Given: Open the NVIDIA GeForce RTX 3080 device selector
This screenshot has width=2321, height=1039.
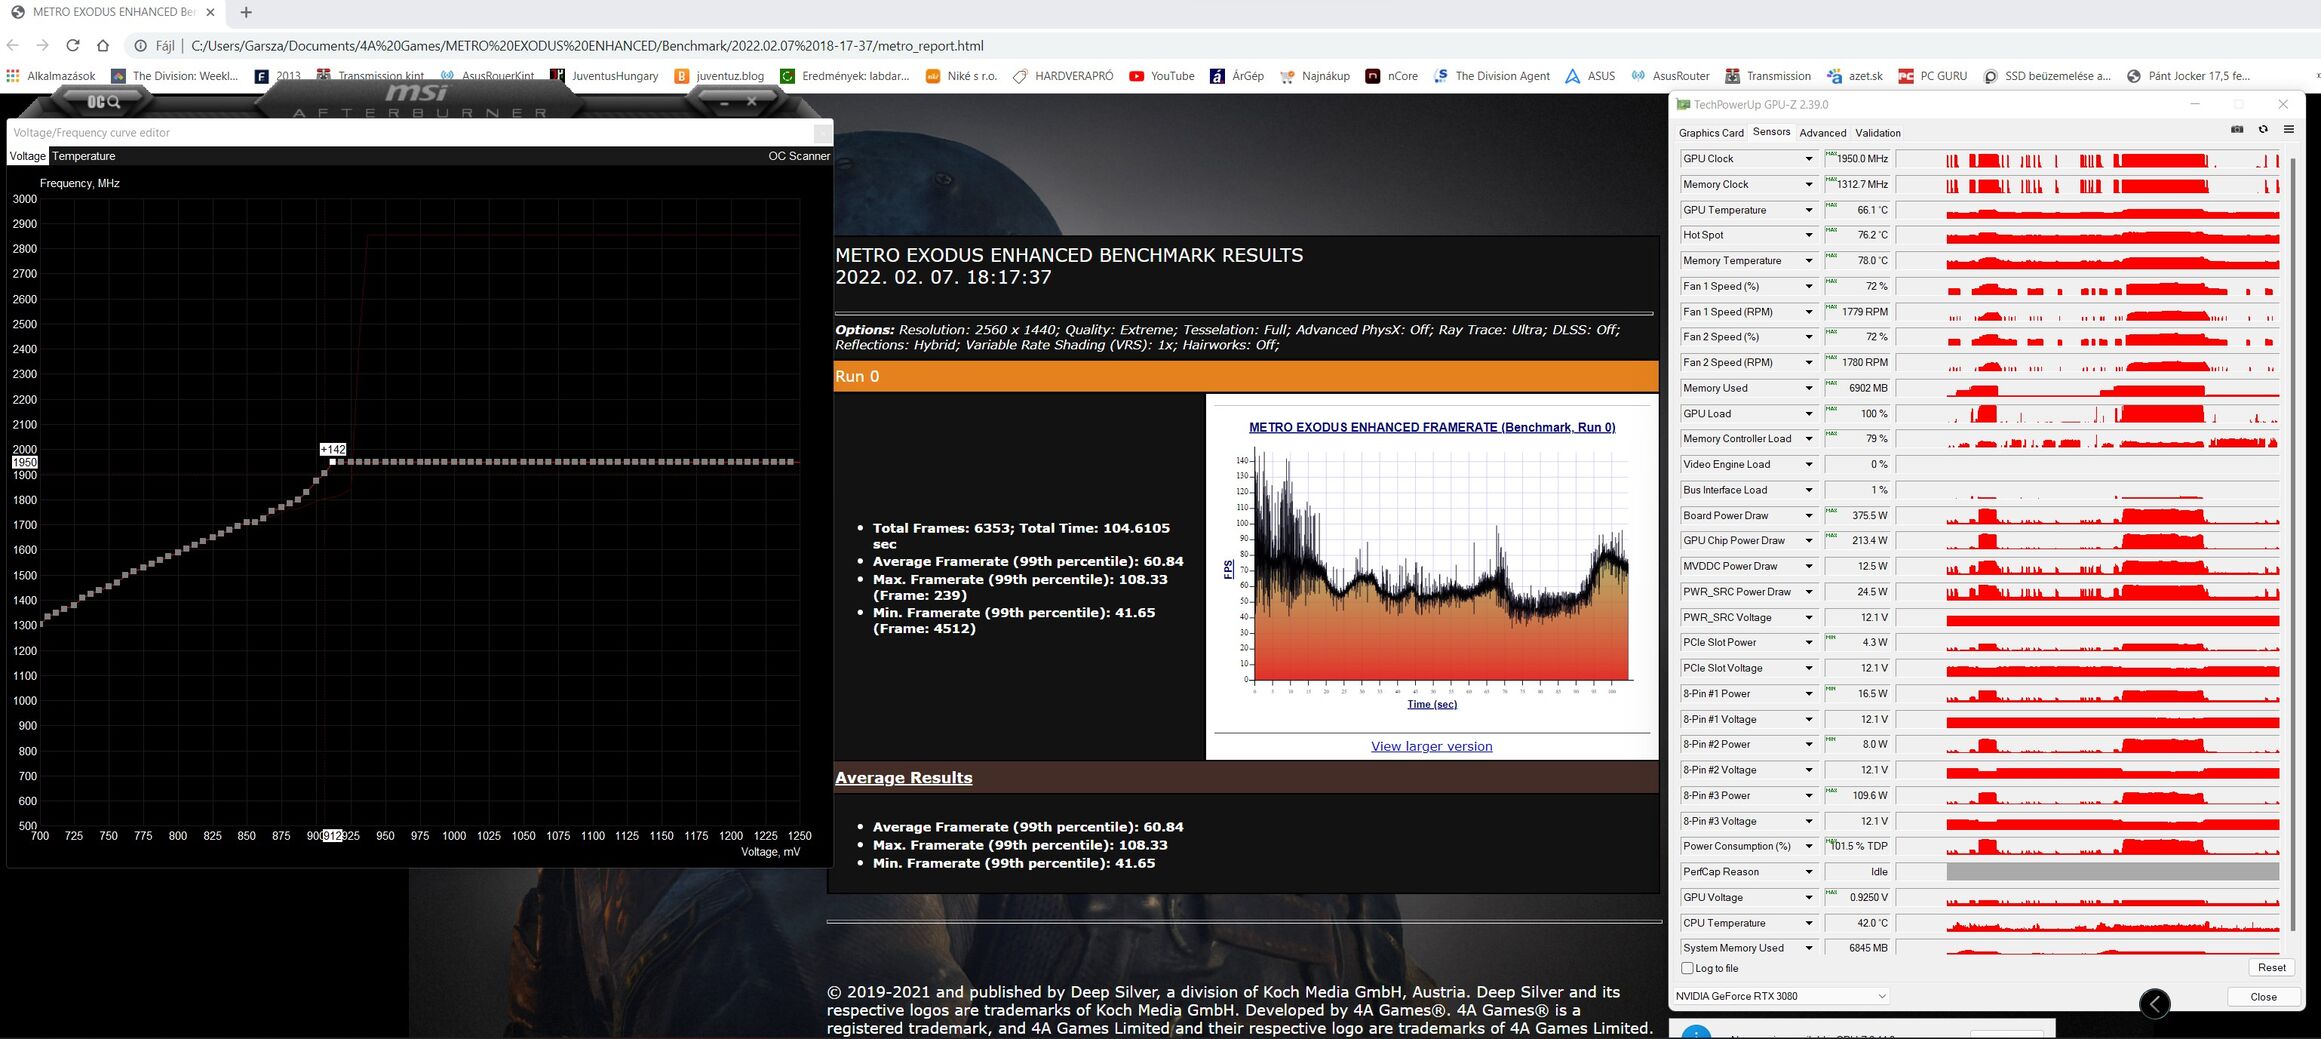Looking at the screenshot, I should coord(1781,996).
